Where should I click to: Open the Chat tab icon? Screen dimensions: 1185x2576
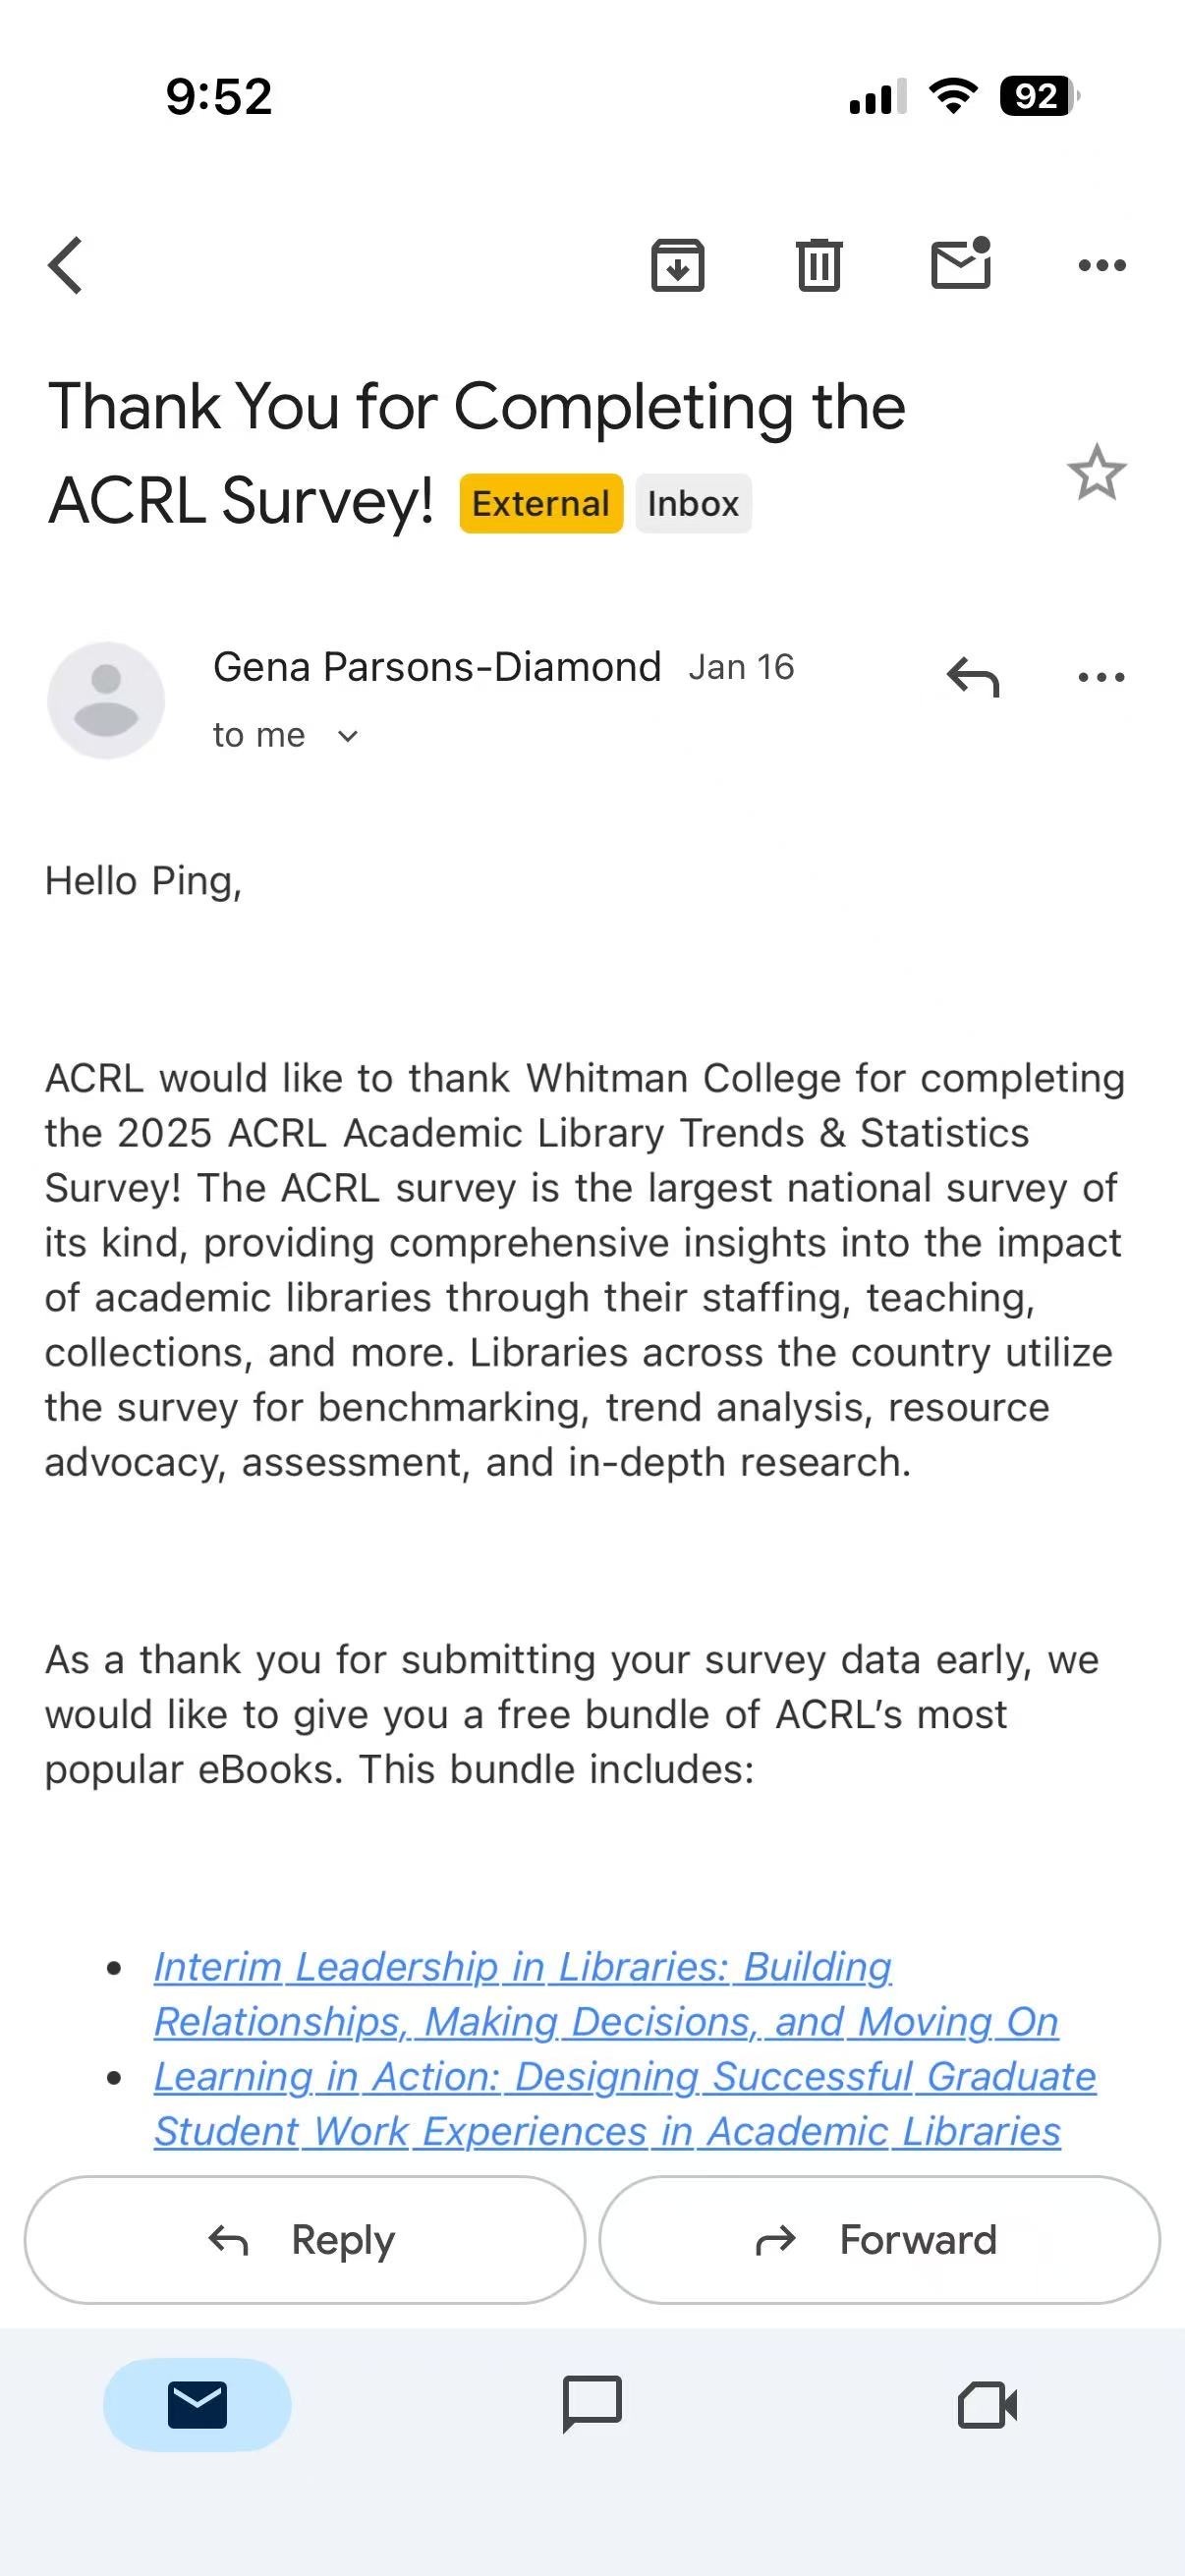pyautogui.click(x=592, y=2404)
